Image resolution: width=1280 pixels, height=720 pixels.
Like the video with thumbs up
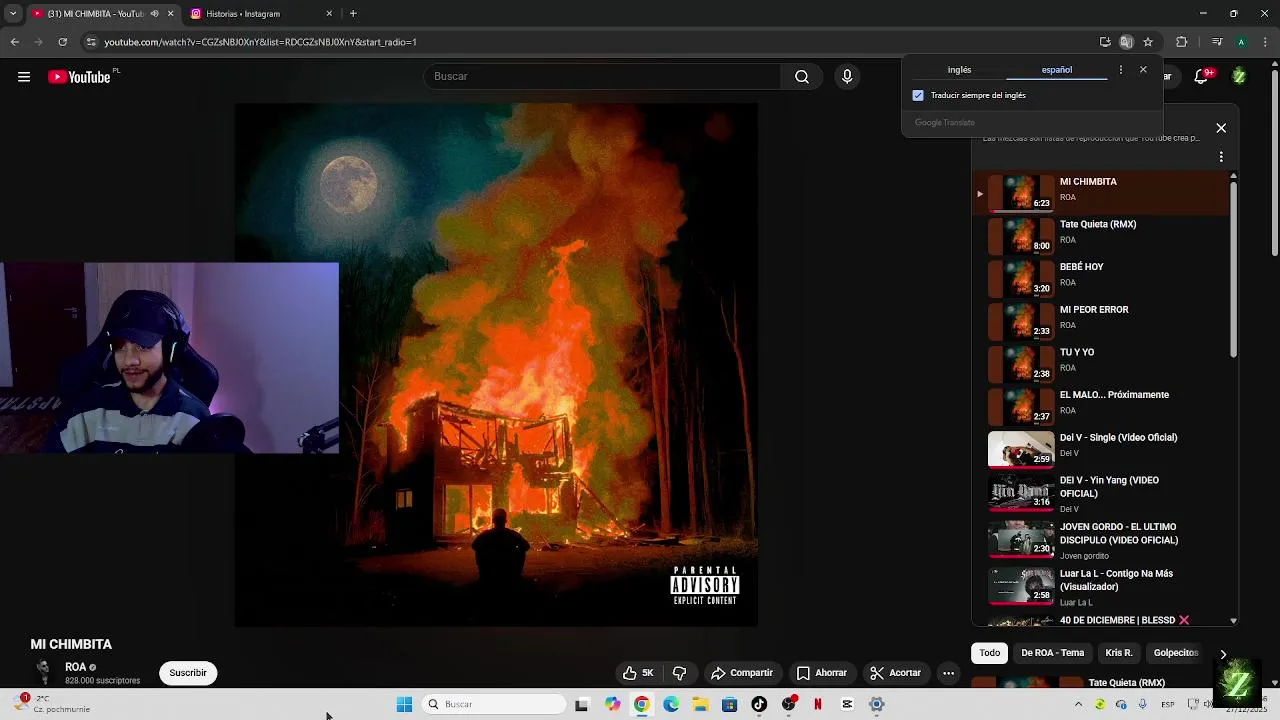(638, 673)
